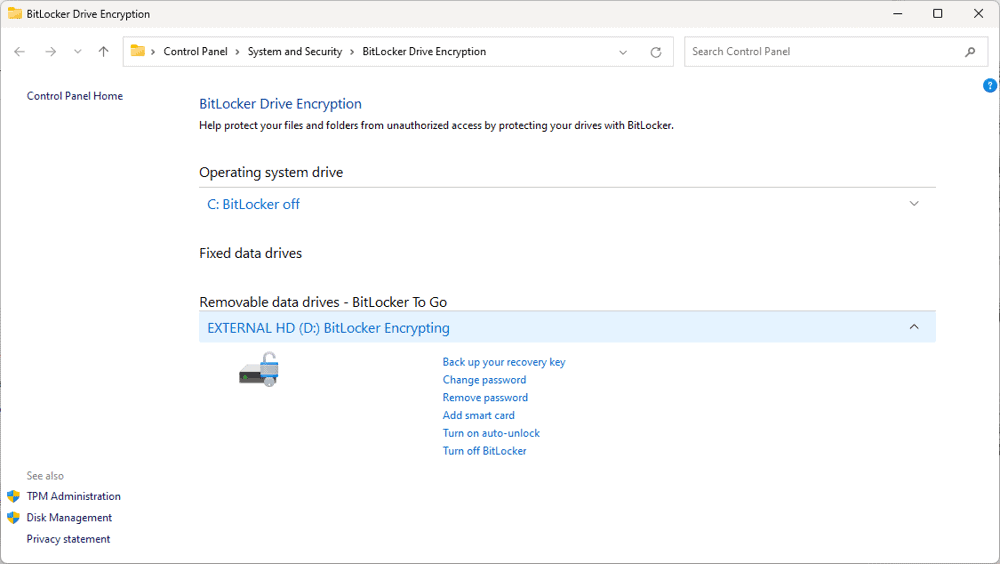Open the address bar history dropdown
Screen dimensions: 1000x564
tap(623, 52)
